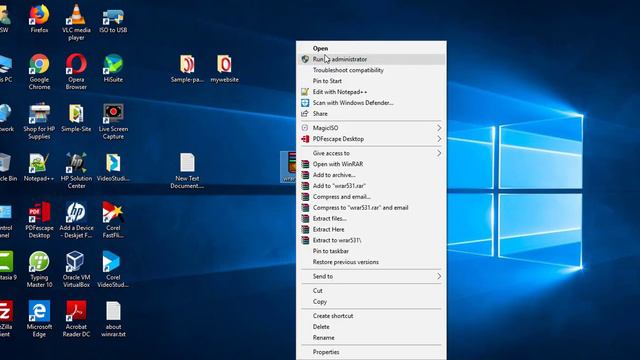Expand the Send to submenu arrow
Image resolution: width=640 pixels, height=360 pixels.
(x=439, y=276)
